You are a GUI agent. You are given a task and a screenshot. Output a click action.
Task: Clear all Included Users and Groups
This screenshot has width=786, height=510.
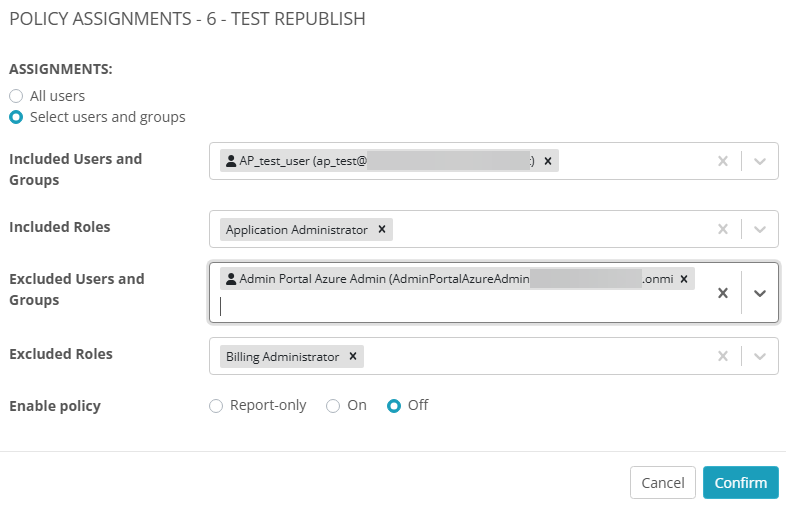(723, 161)
